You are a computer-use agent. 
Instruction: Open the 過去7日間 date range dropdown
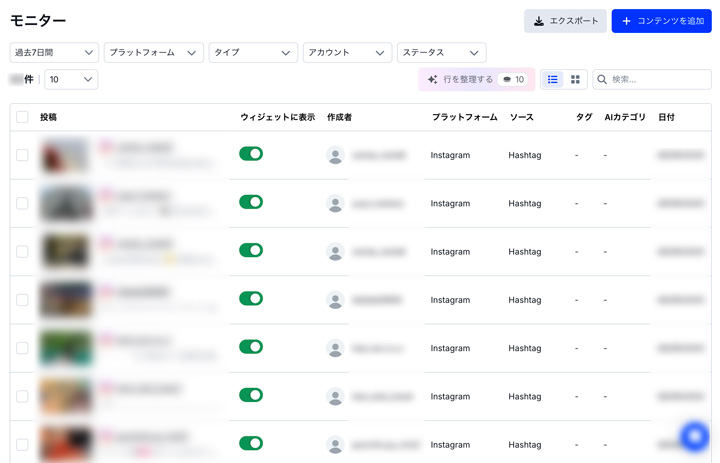coord(54,52)
